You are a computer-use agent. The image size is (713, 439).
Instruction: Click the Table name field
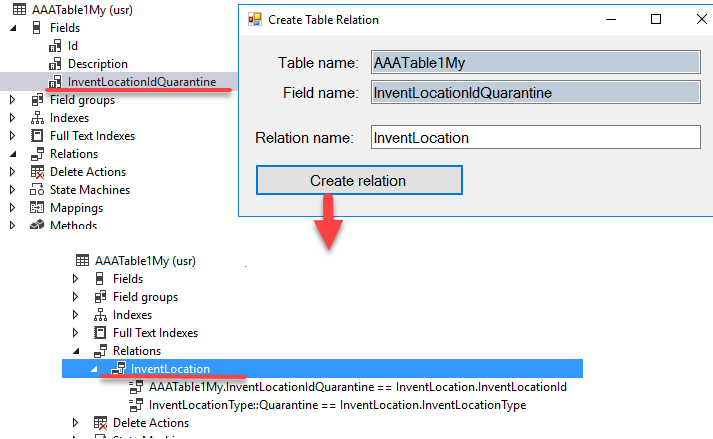(536, 62)
